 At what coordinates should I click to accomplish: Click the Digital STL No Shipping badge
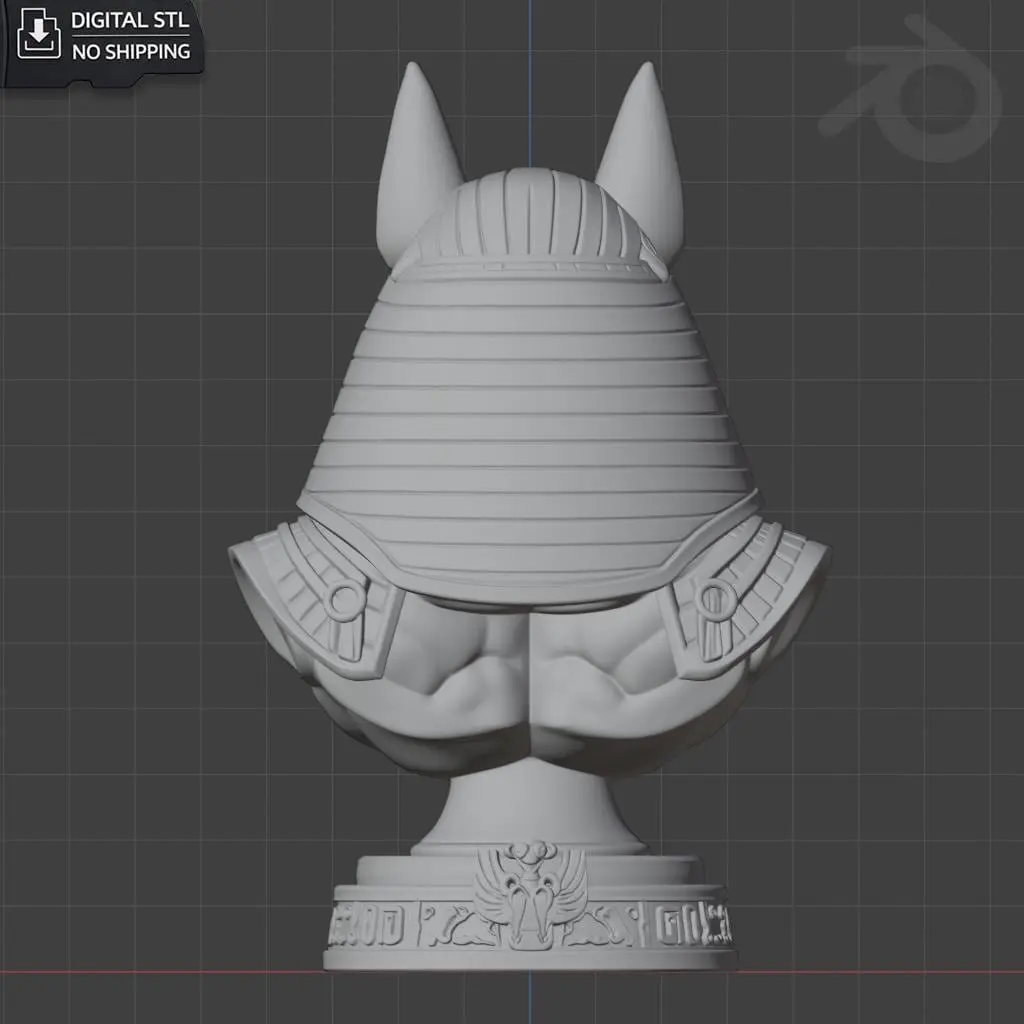click(x=103, y=42)
